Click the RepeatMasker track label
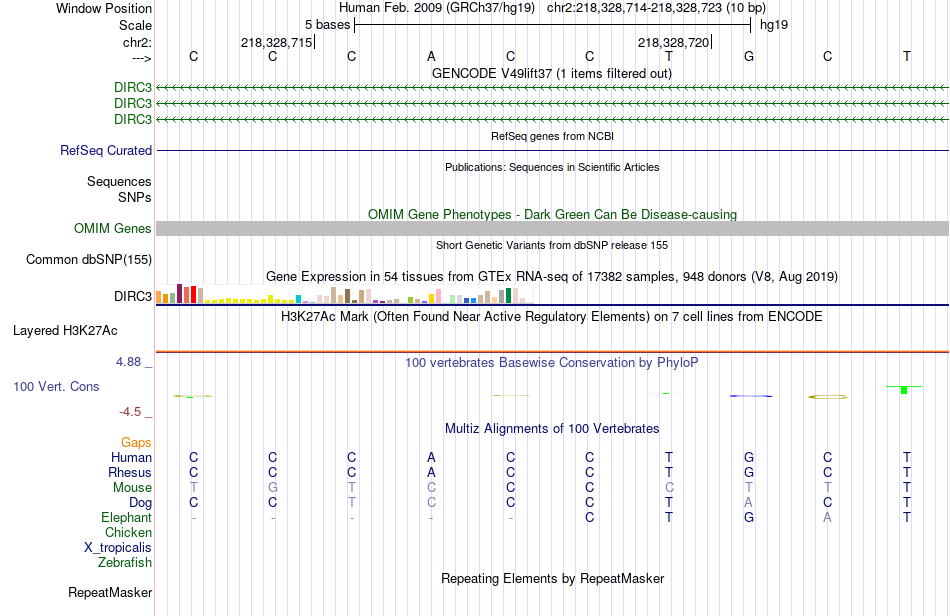The height and width of the screenshot is (616, 950). pyautogui.click(x=110, y=593)
